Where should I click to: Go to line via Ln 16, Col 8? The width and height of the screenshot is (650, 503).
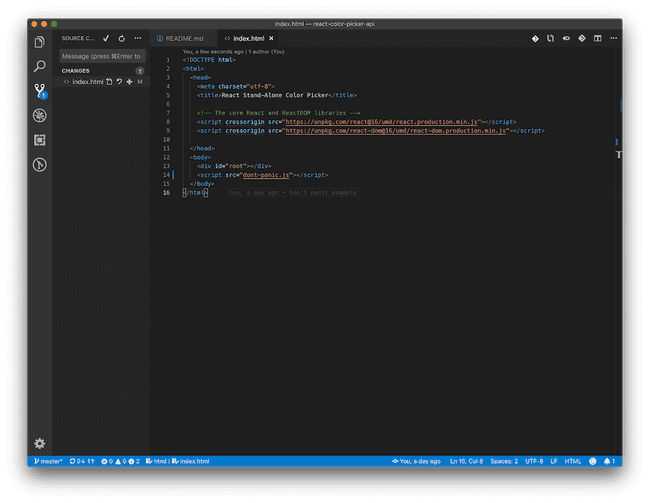click(x=466, y=461)
